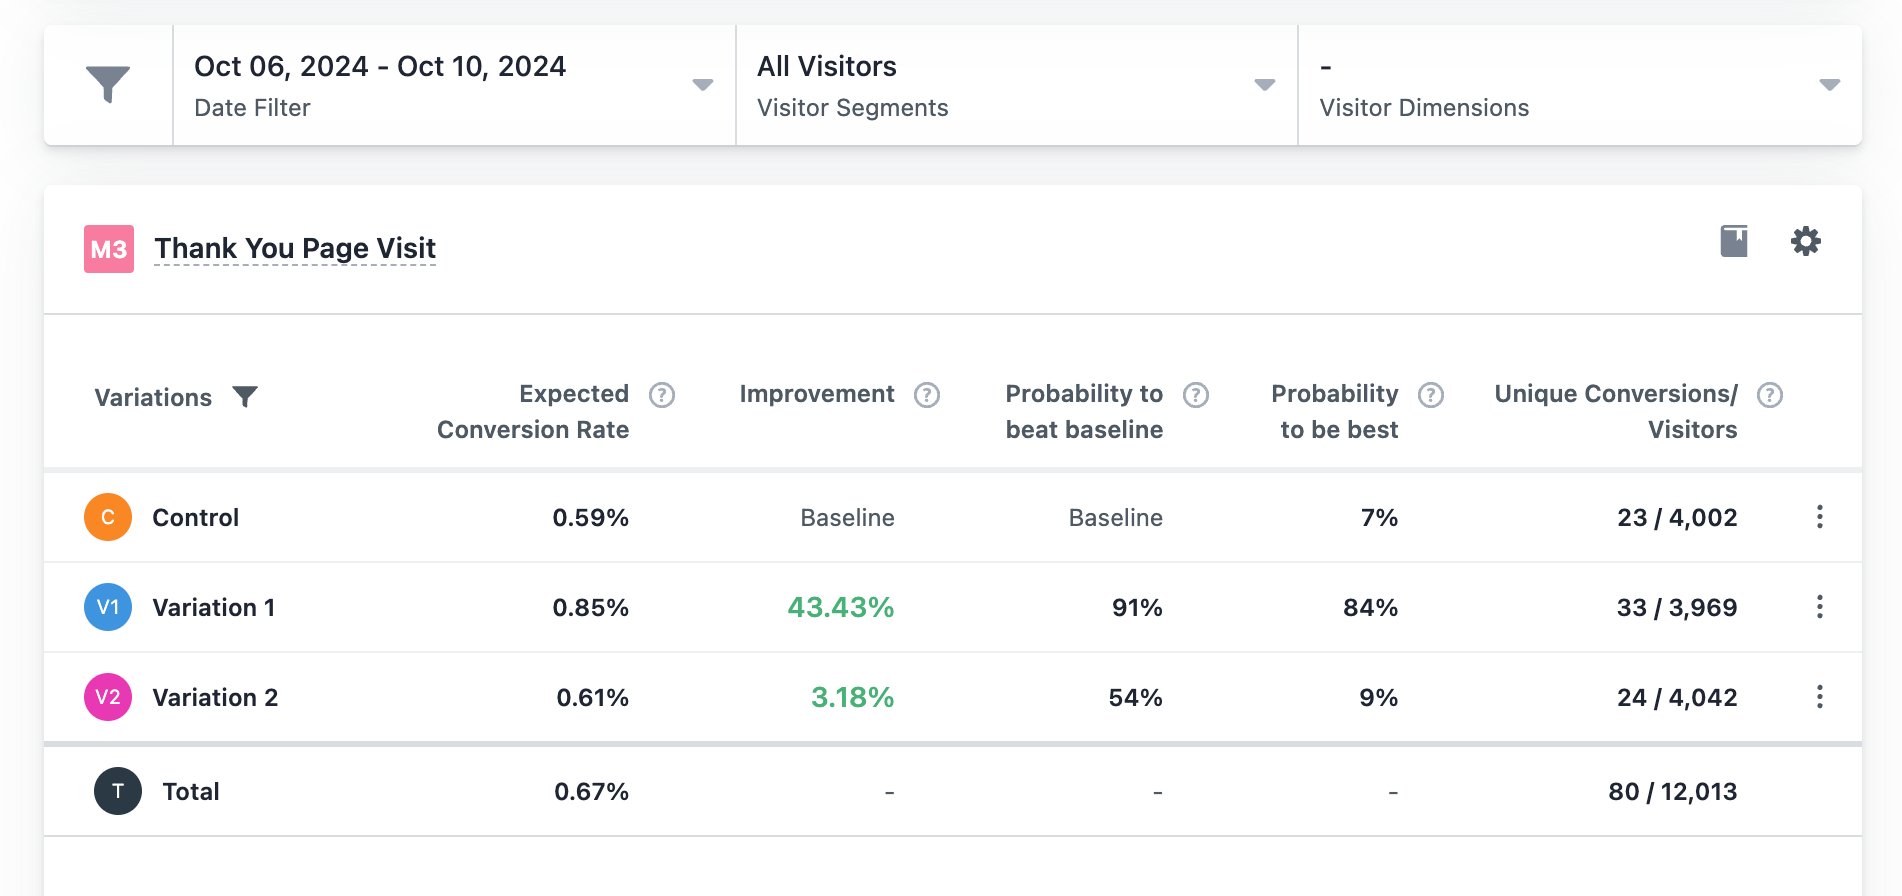Click the 91% probability to beat baseline
Screen dimensions: 1902x896
pyautogui.click(x=1138, y=608)
